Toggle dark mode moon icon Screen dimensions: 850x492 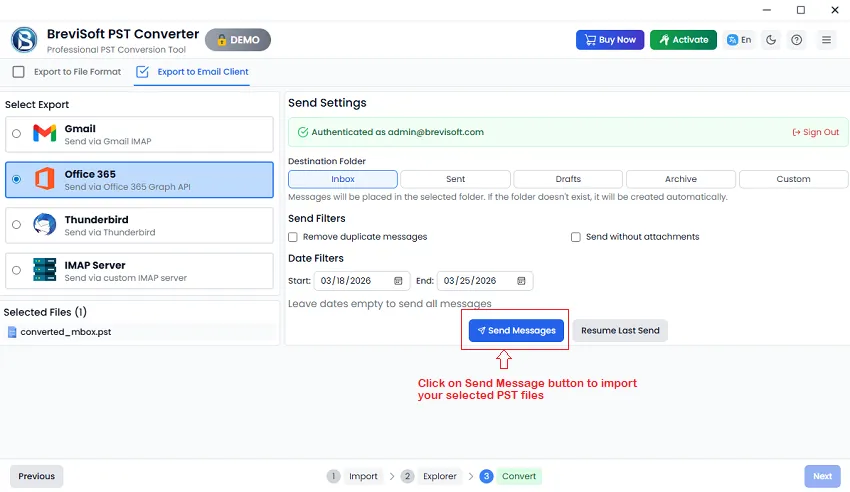[771, 40]
